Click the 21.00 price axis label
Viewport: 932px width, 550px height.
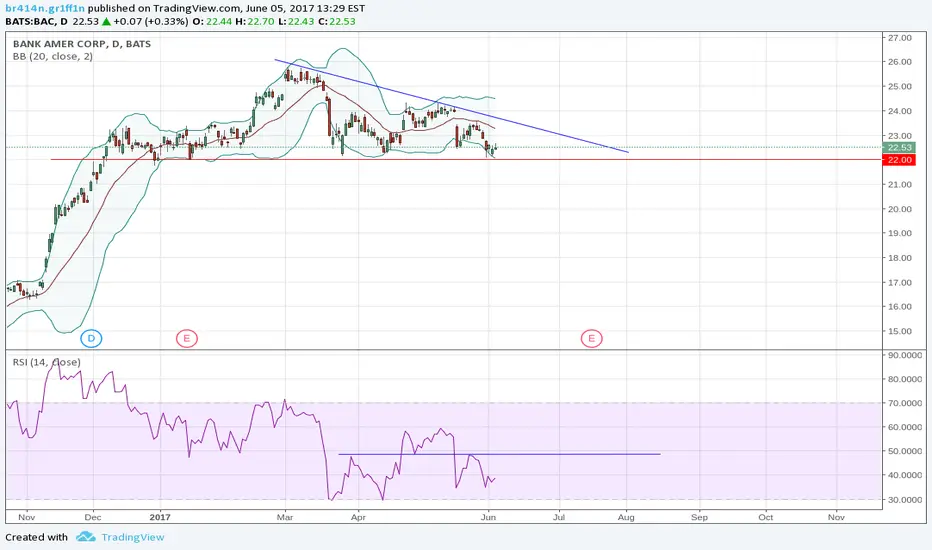pos(899,184)
